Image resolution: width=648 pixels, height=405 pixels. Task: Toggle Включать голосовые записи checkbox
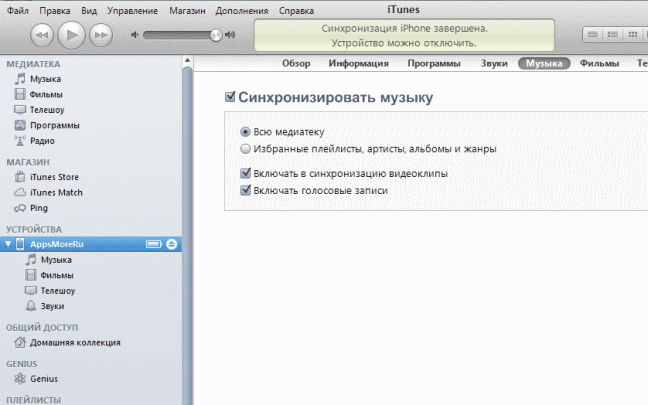[245, 190]
